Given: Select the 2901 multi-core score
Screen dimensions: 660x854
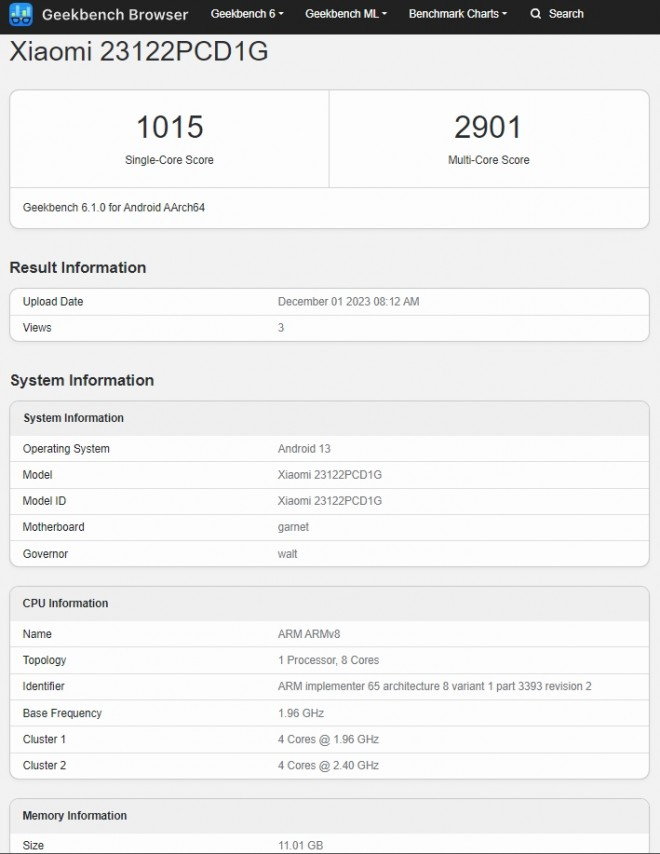Looking at the screenshot, I should click(488, 127).
